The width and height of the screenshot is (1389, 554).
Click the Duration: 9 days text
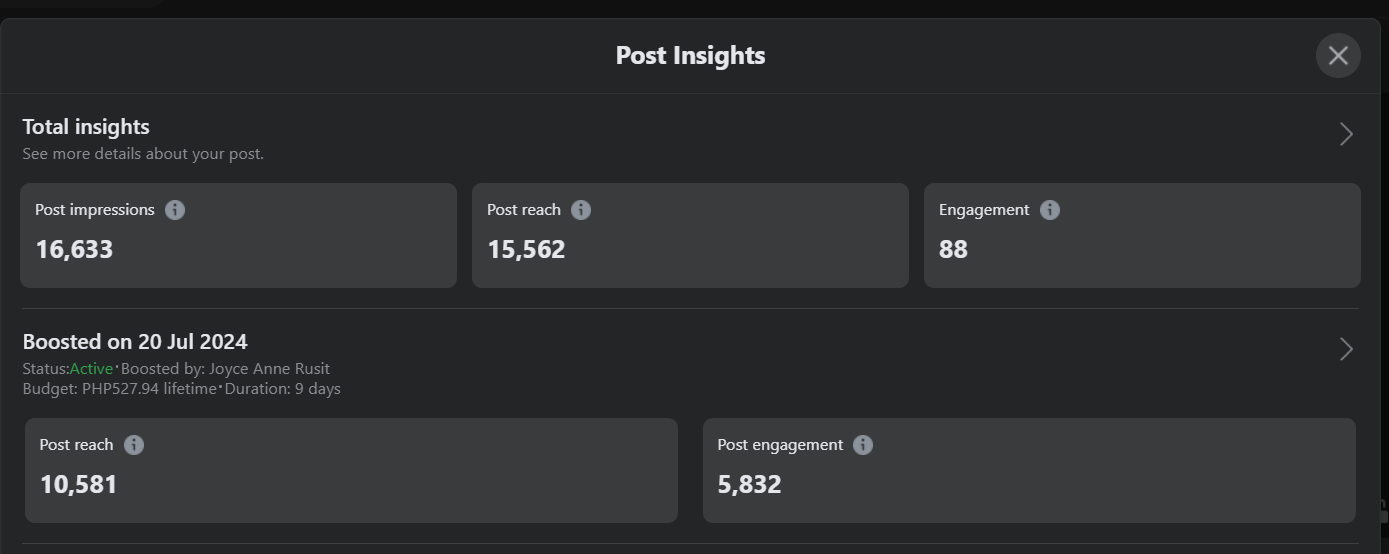pos(282,389)
